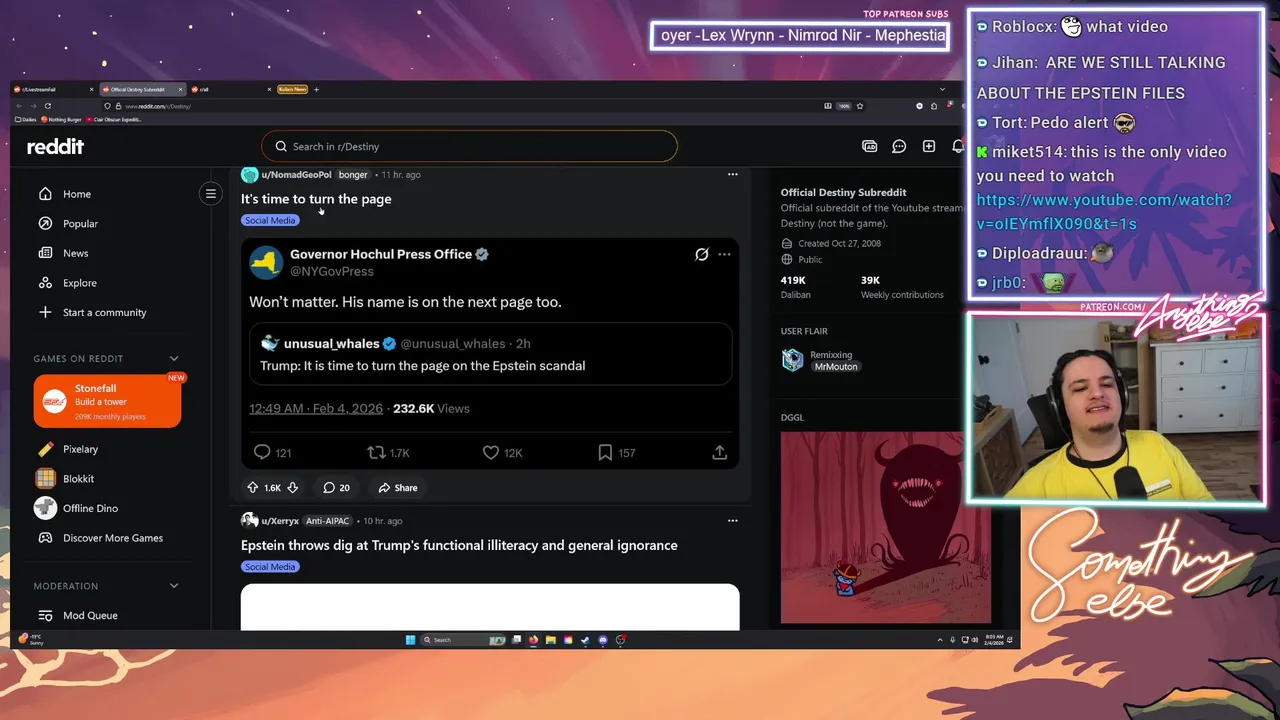This screenshot has width=1280, height=720.
Task: Click the Official Destiny Subreddit title
Action: pos(843,192)
